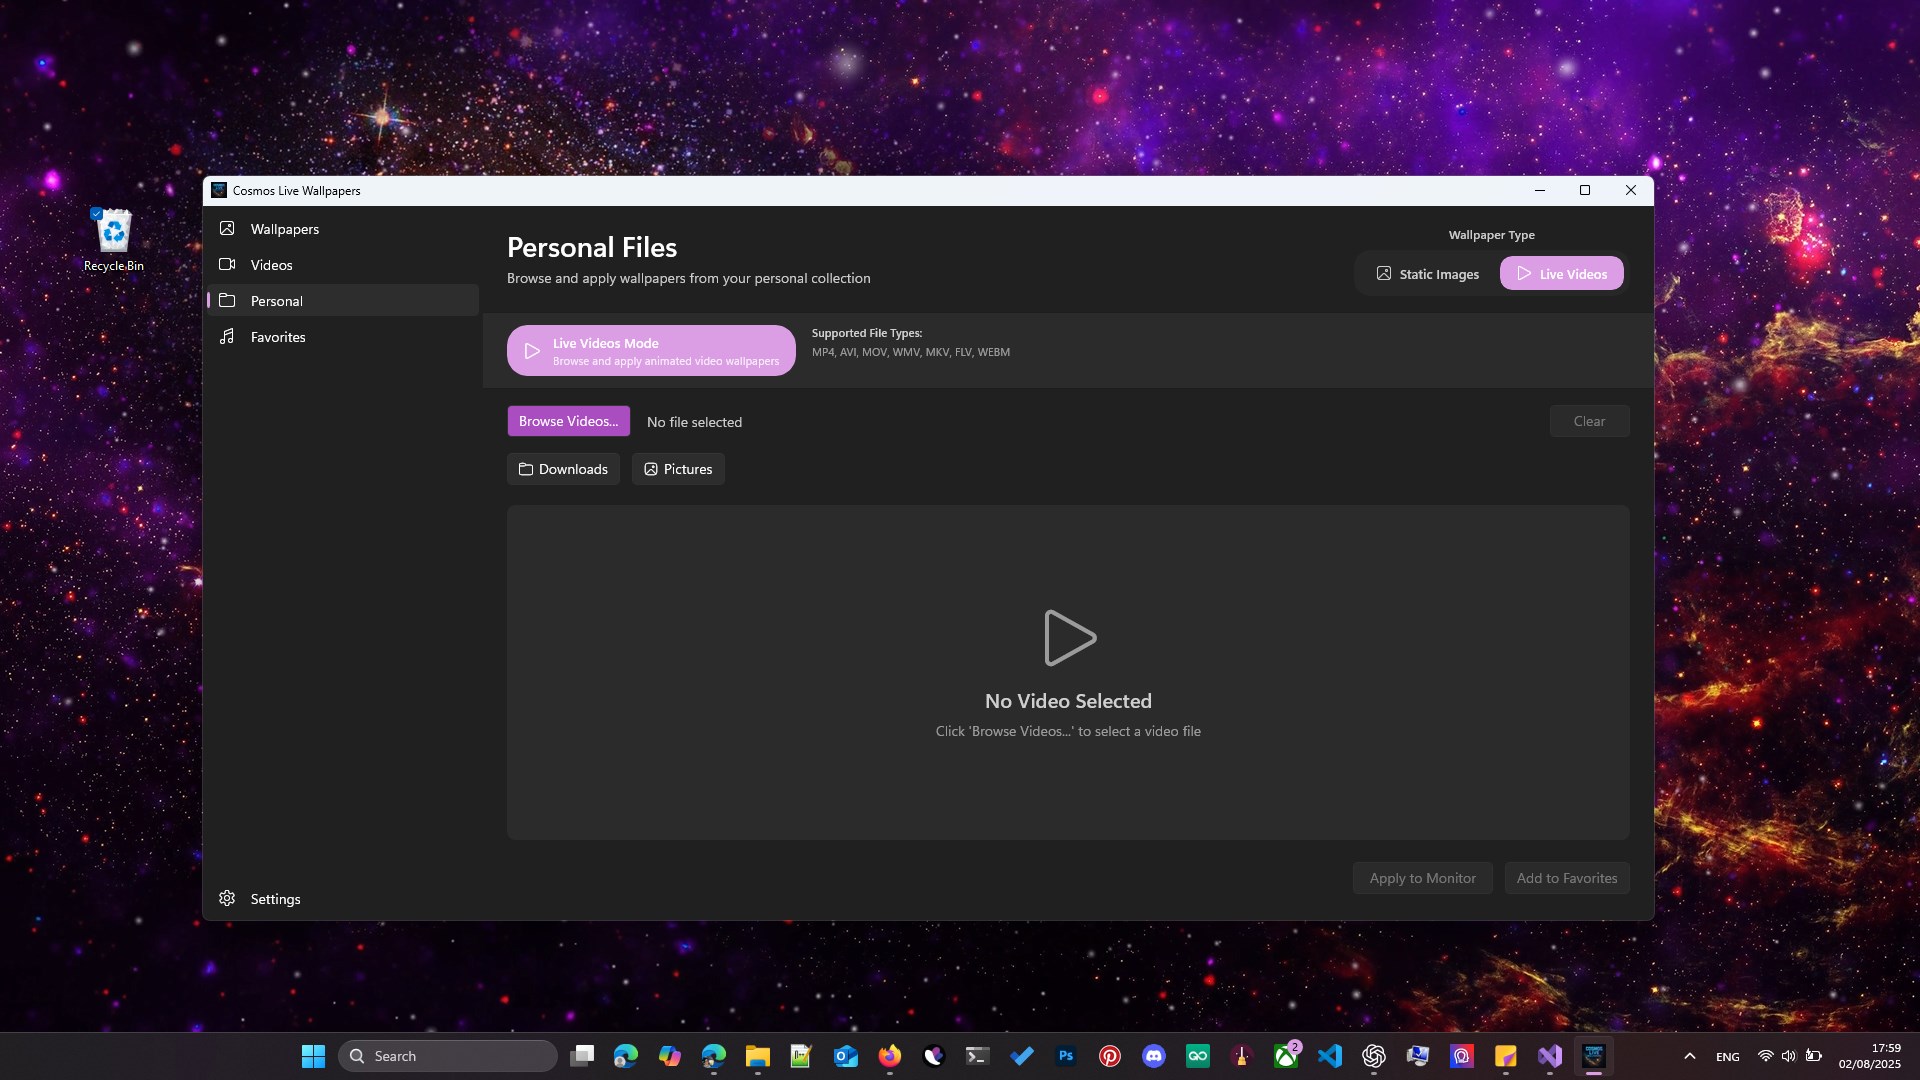Screen dimensions: 1920x1080
Task: Select the Recycle Bin desktop icon
Action: (x=114, y=240)
